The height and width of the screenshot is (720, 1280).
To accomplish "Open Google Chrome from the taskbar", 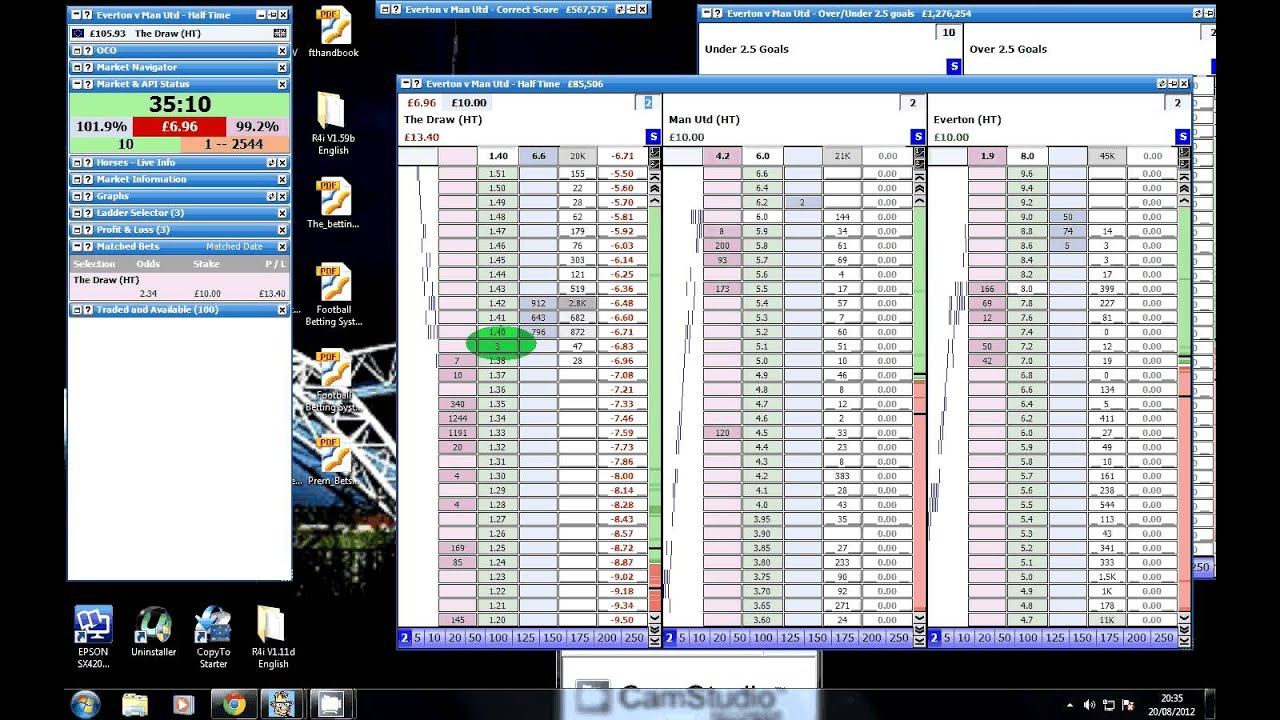I will point(234,704).
